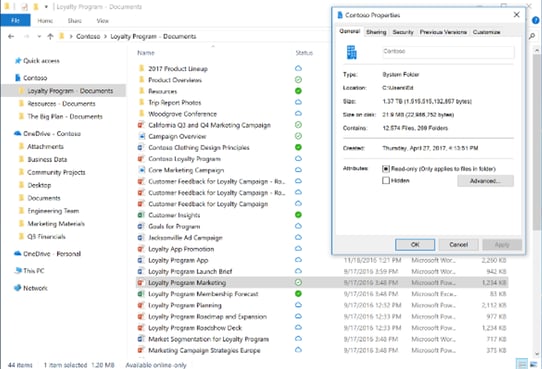The image size is (542, 369).
Task: Open the Share ribbon tab
Action: coord(74,21)
